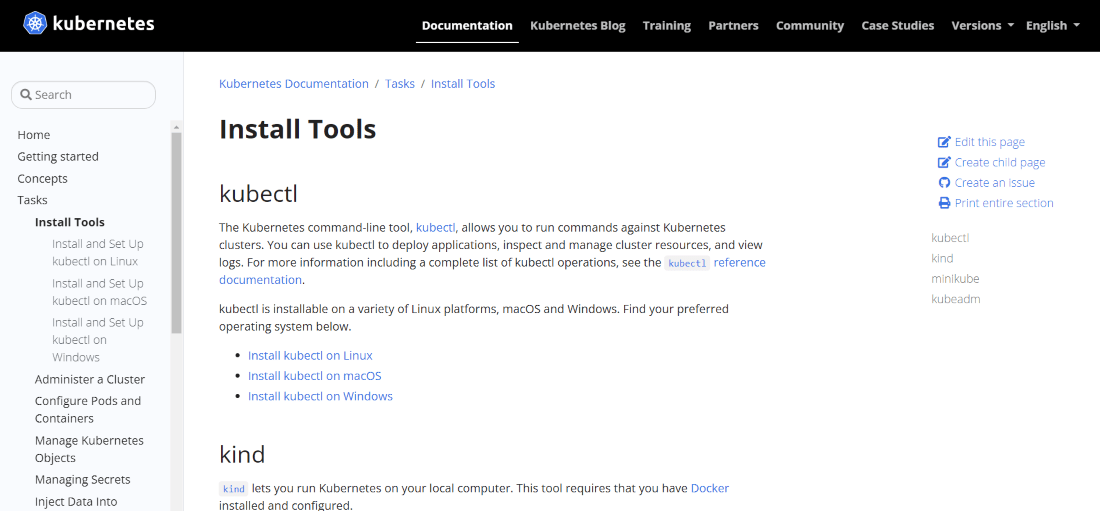
Task: Open sidebar item Install and Set Up kubectl on macOS
Action: point(99,292)
